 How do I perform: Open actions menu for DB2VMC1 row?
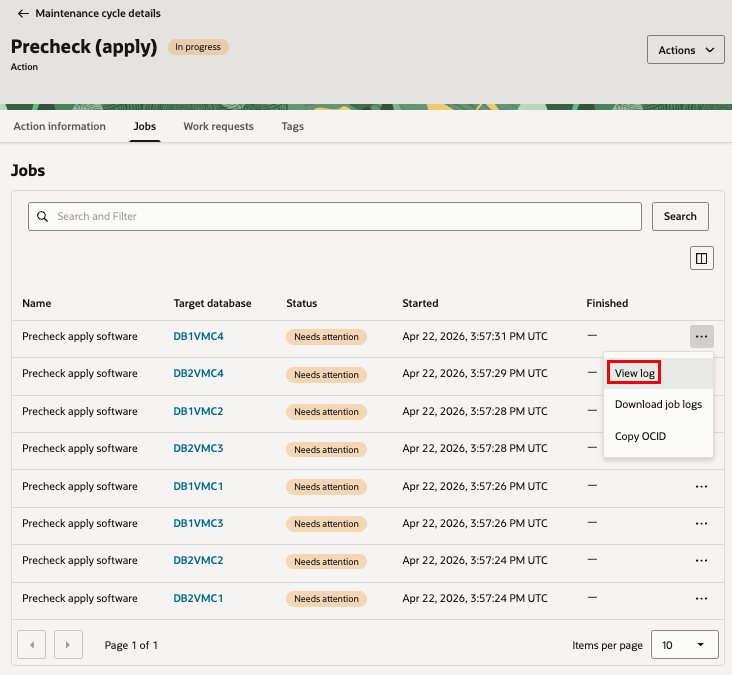702,598
